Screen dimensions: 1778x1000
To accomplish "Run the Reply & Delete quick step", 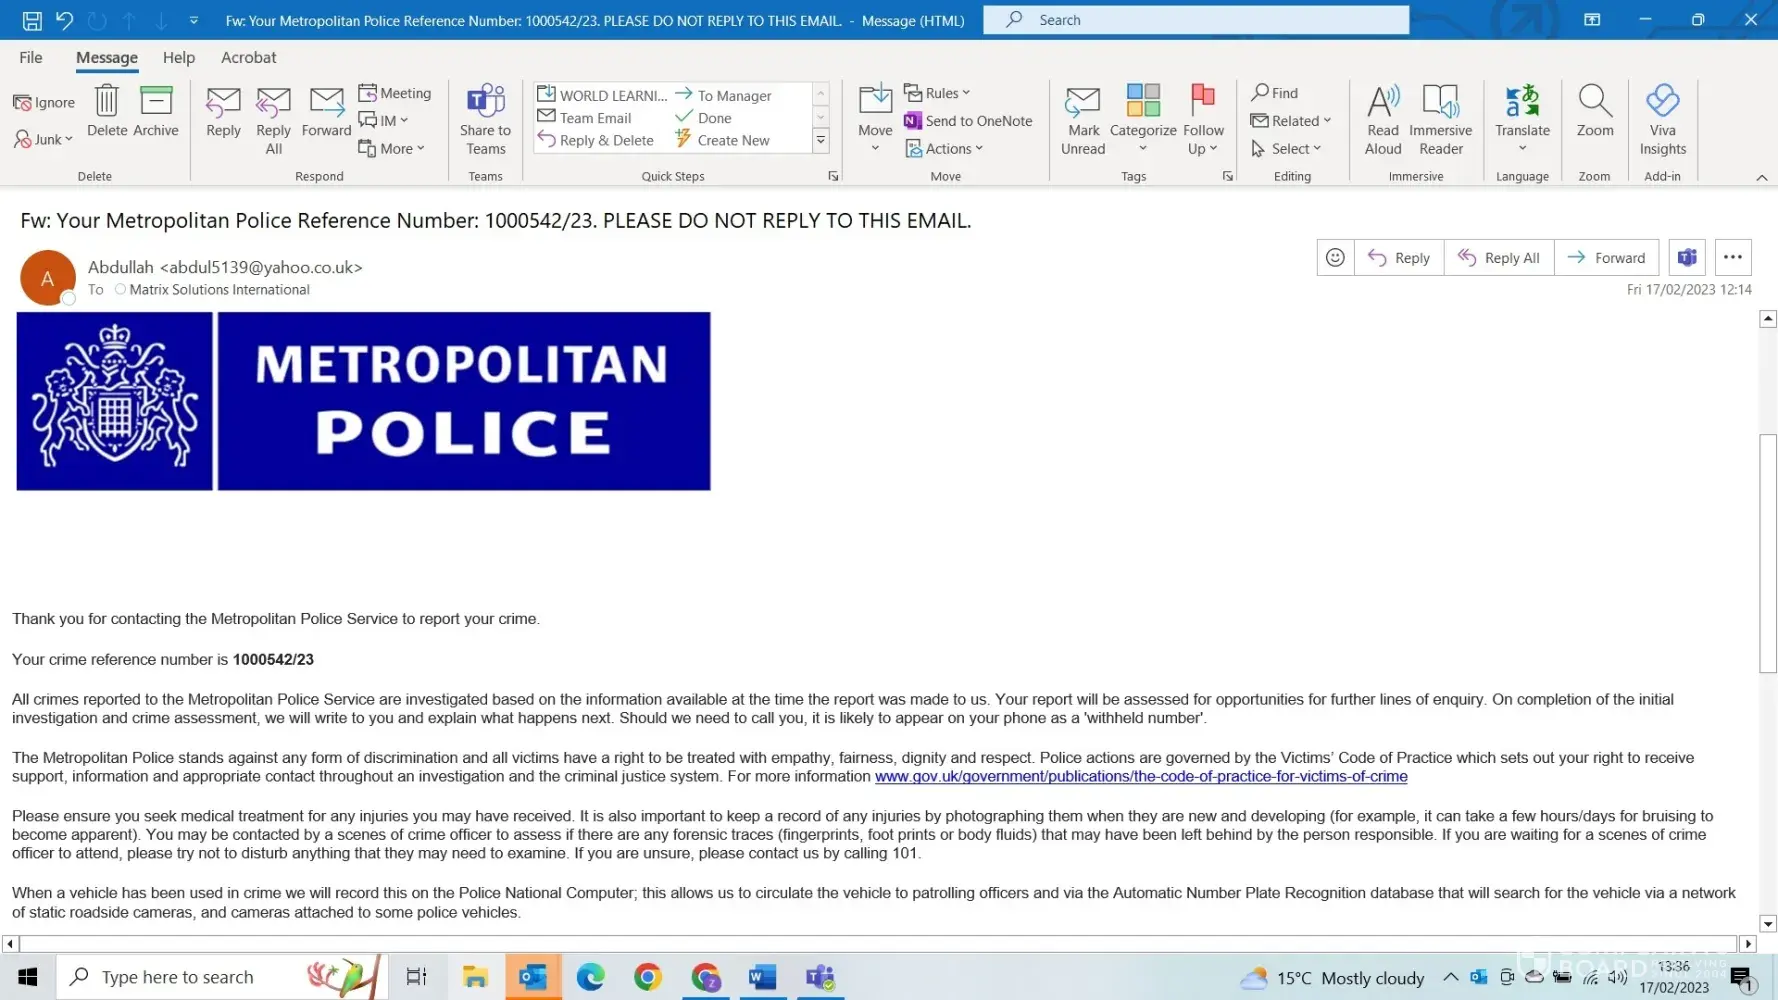I will pos(596,141).
